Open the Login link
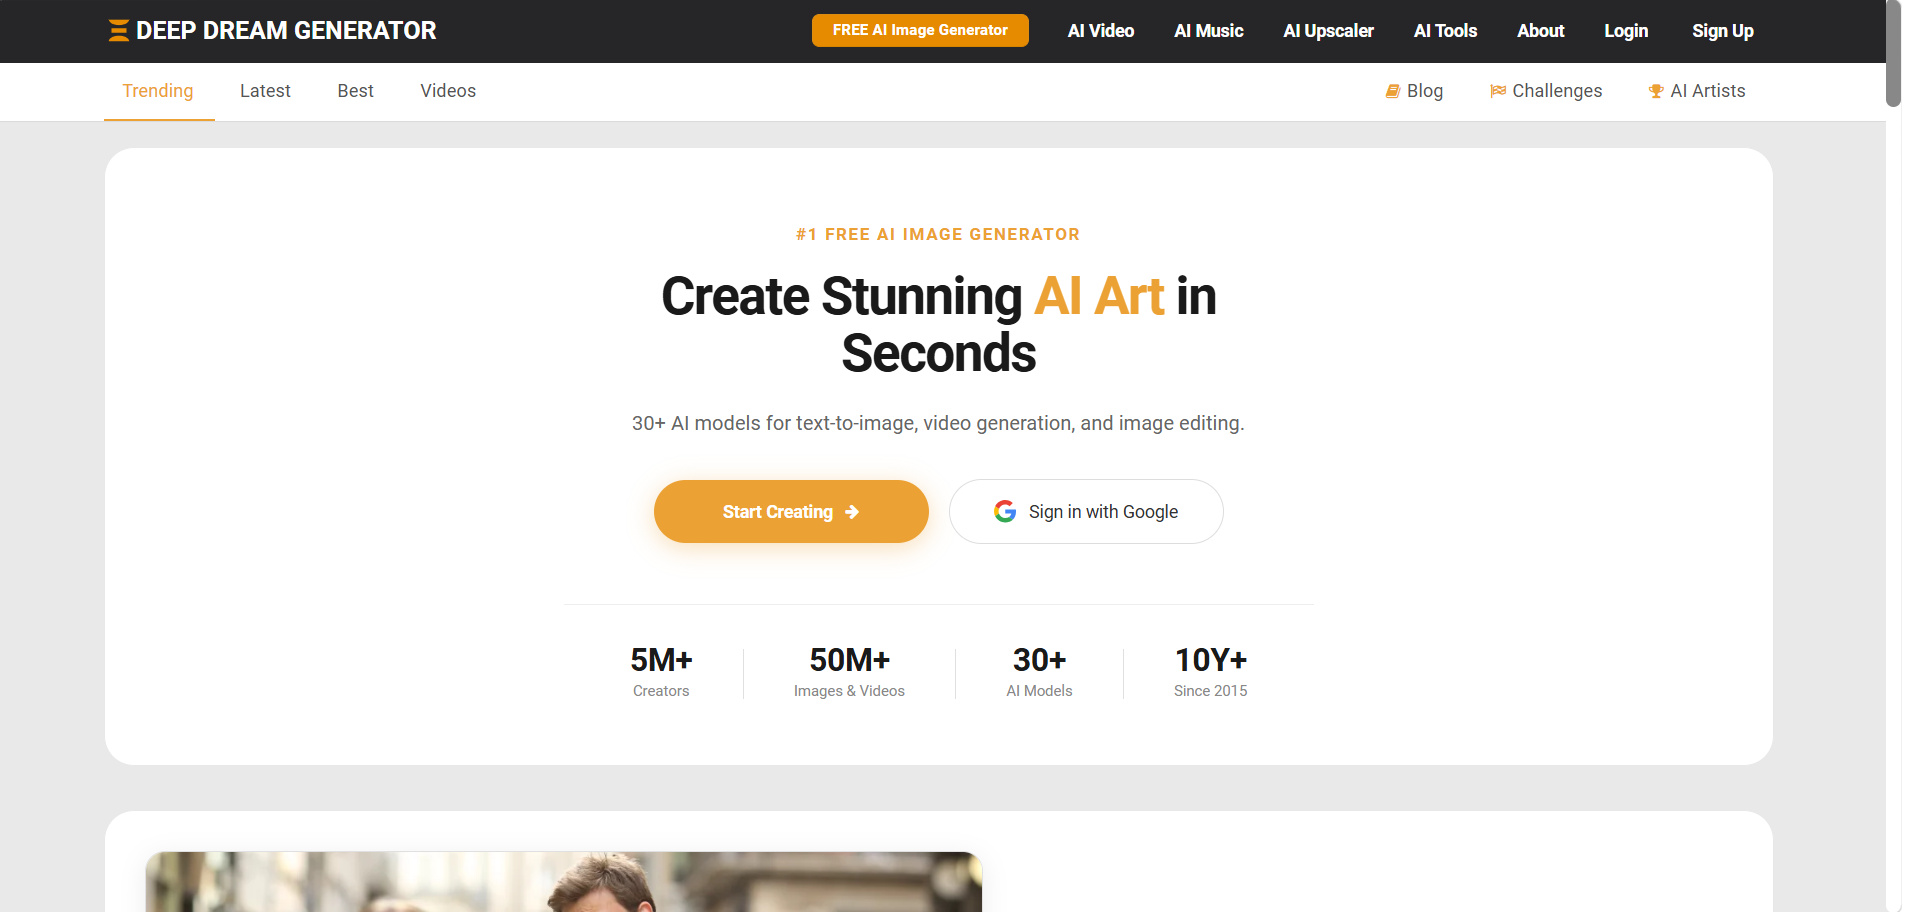Screen dimensions: 1905x912 click(x=1626, y=31)
